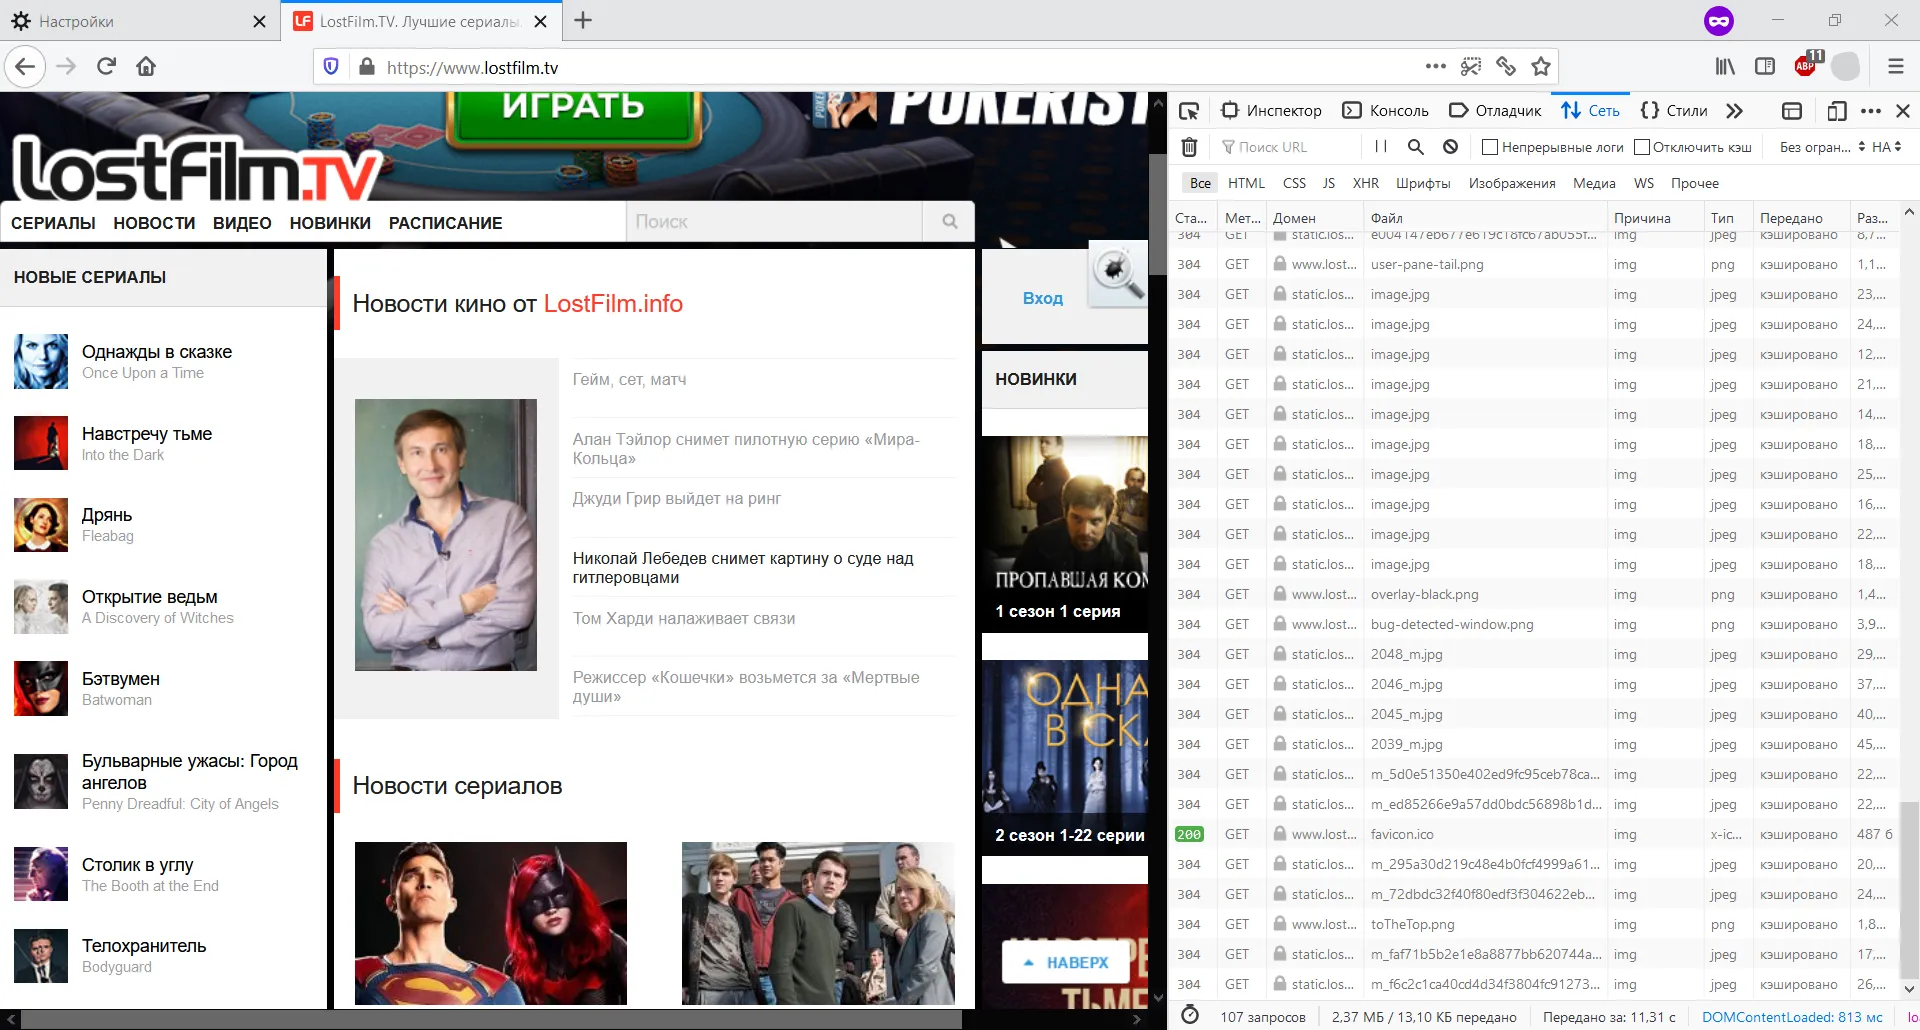Filter requests by WS

point(1644,183)
